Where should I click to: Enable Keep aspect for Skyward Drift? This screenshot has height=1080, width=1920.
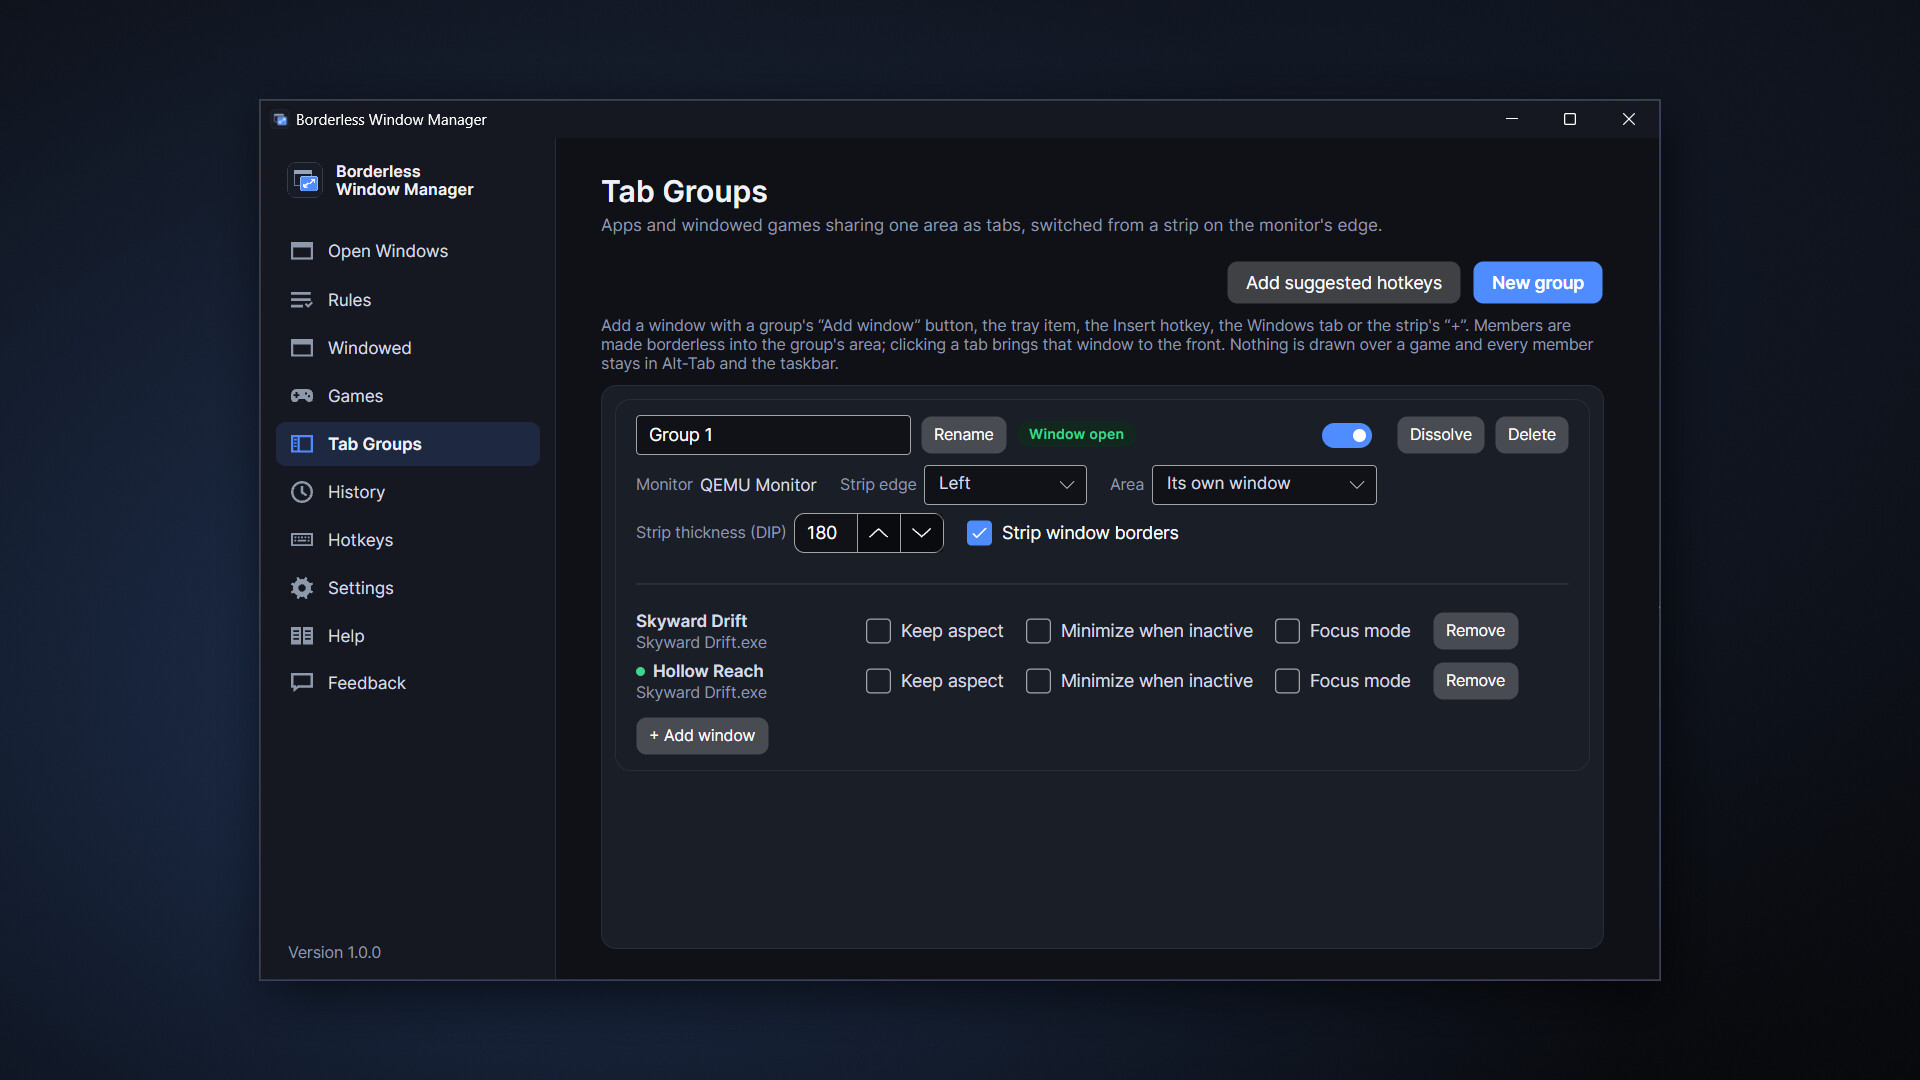pos(878,631)
